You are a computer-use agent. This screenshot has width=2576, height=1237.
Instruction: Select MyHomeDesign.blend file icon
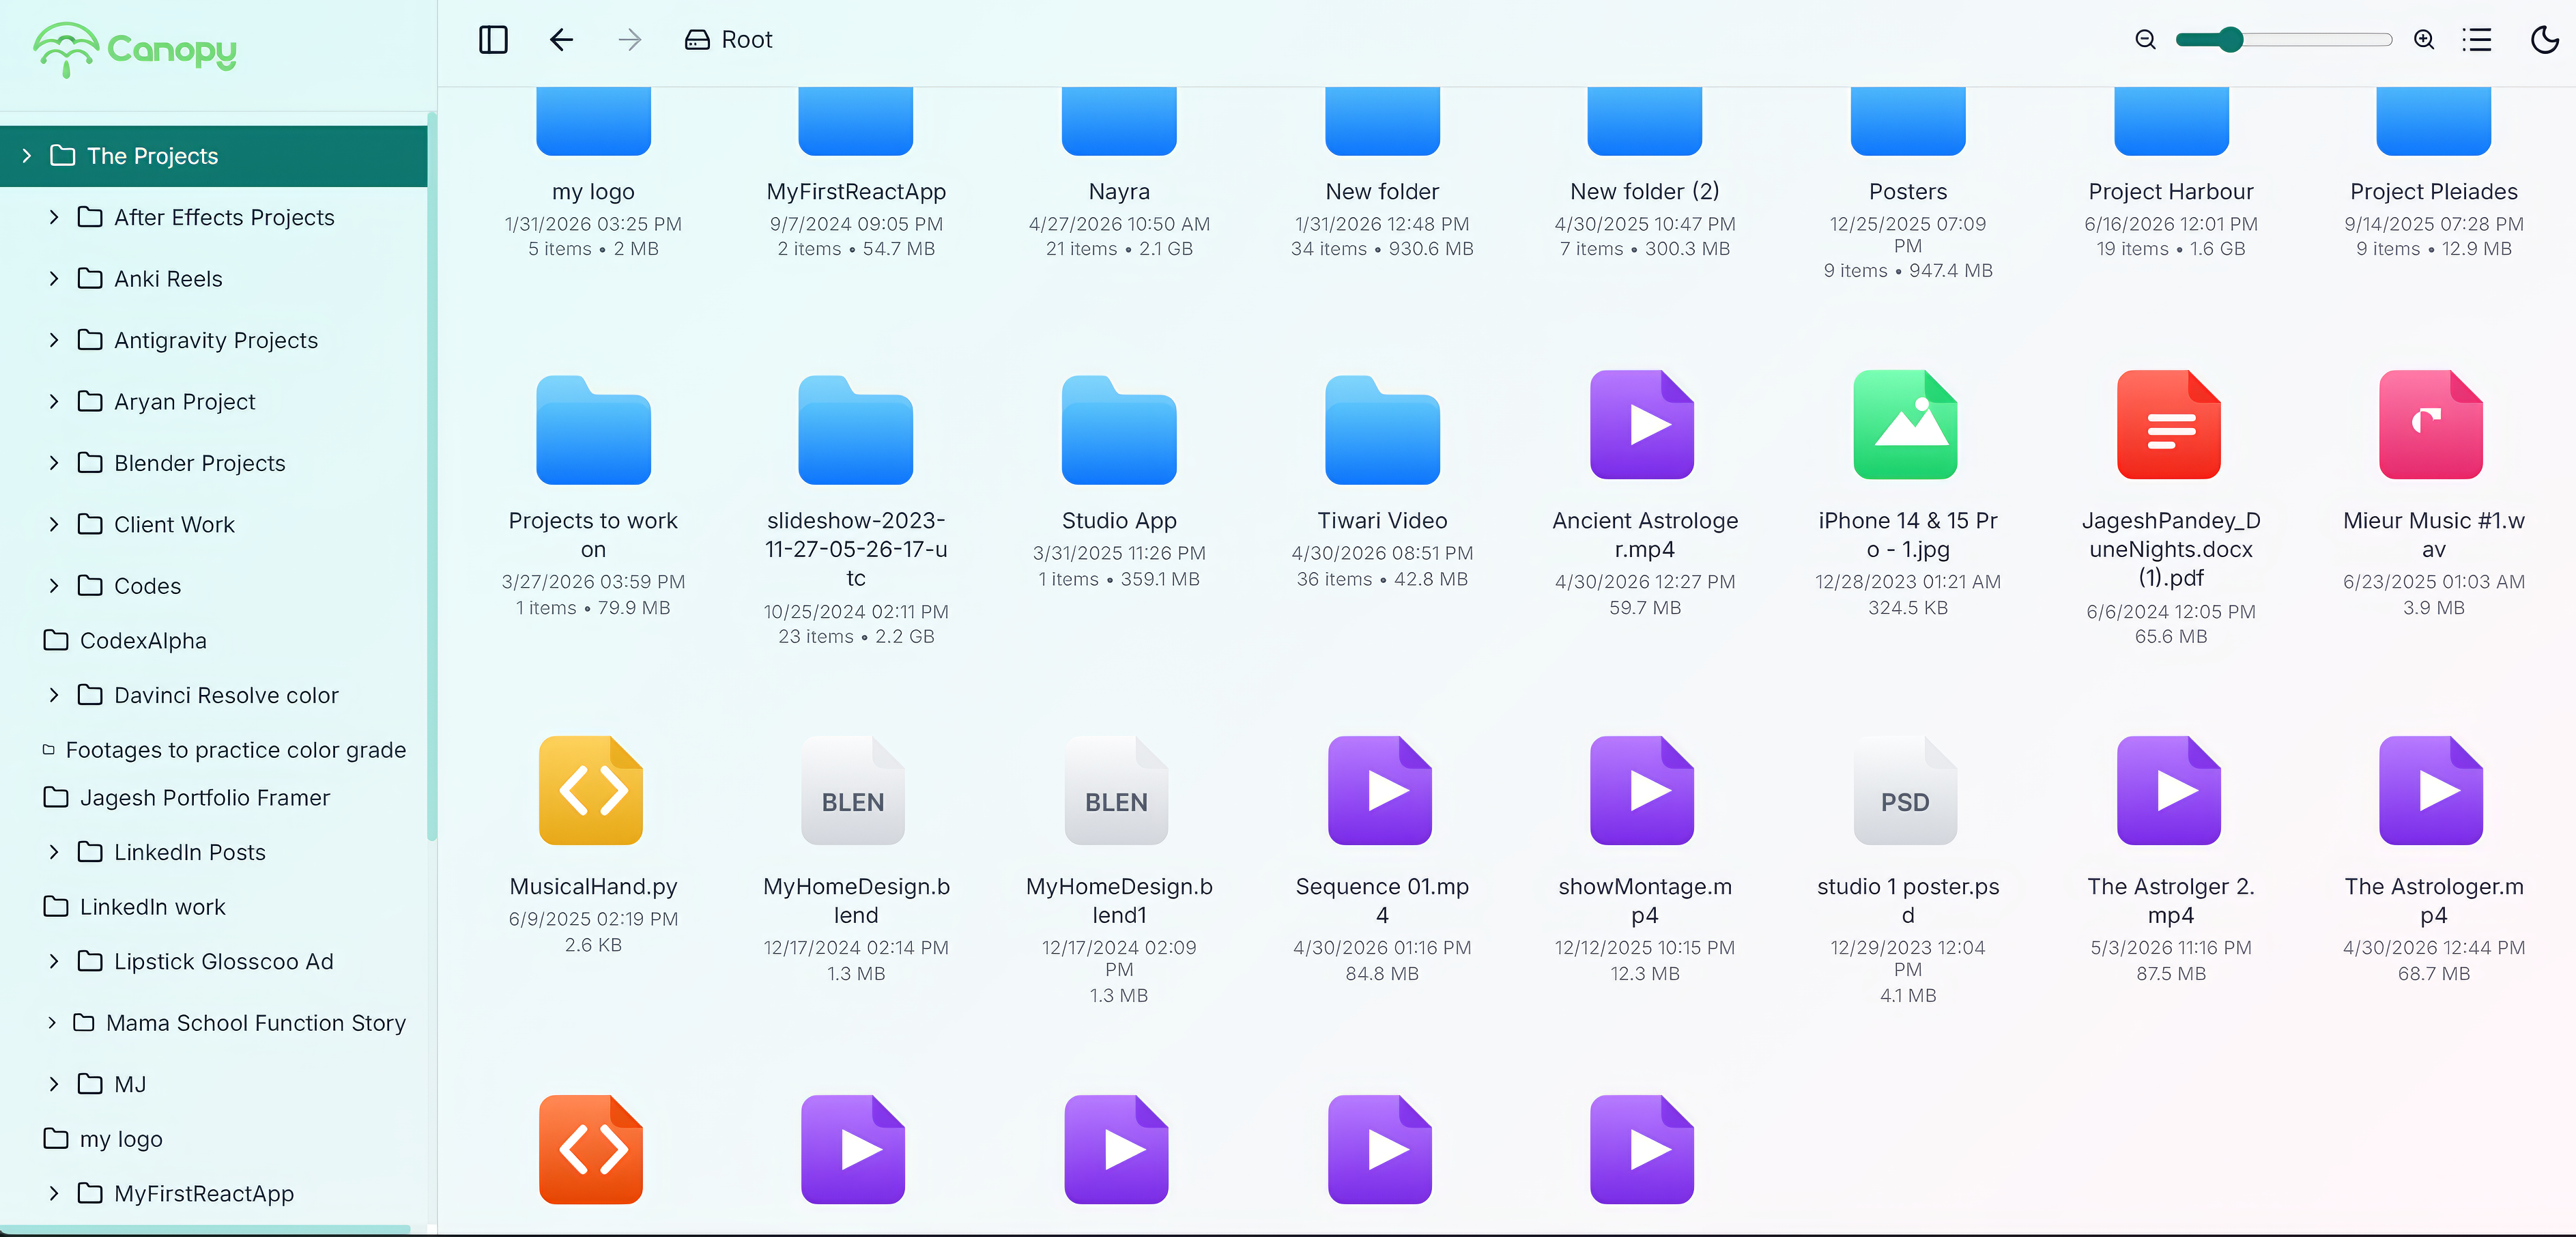853,791
